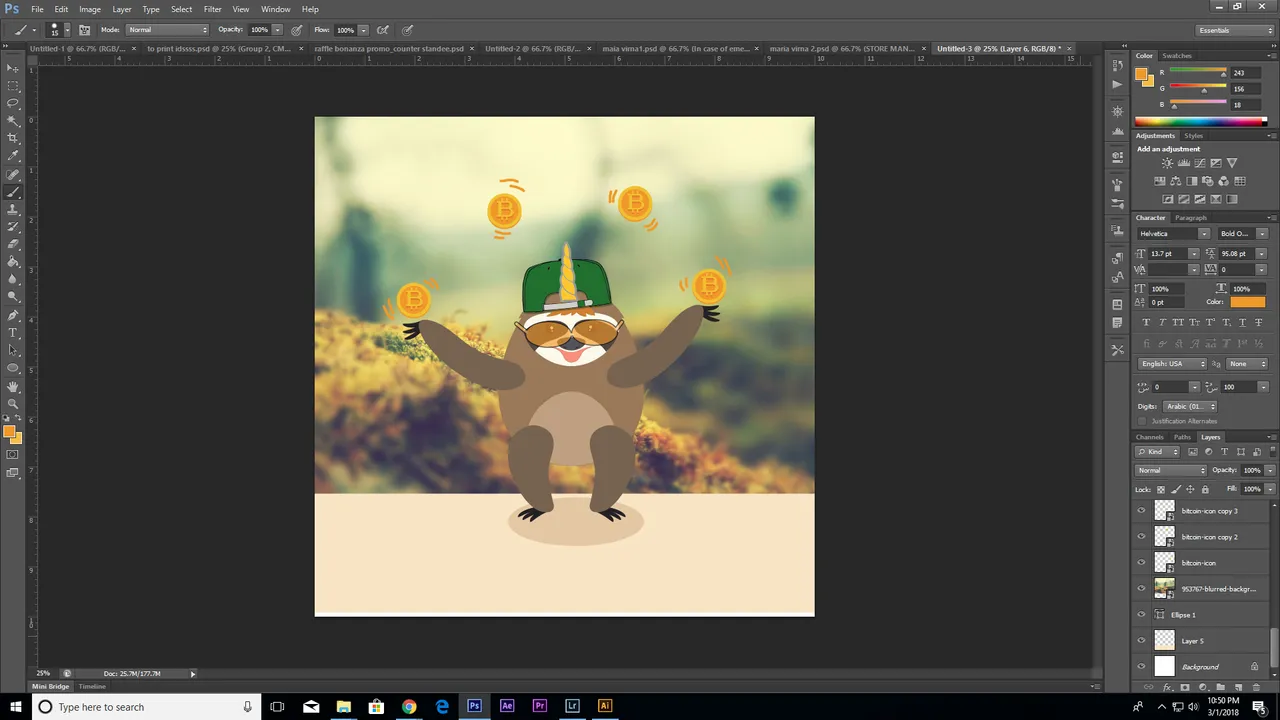Open the Layer menu
This screenshot has height=720, width=1280.
coord(121,9)
